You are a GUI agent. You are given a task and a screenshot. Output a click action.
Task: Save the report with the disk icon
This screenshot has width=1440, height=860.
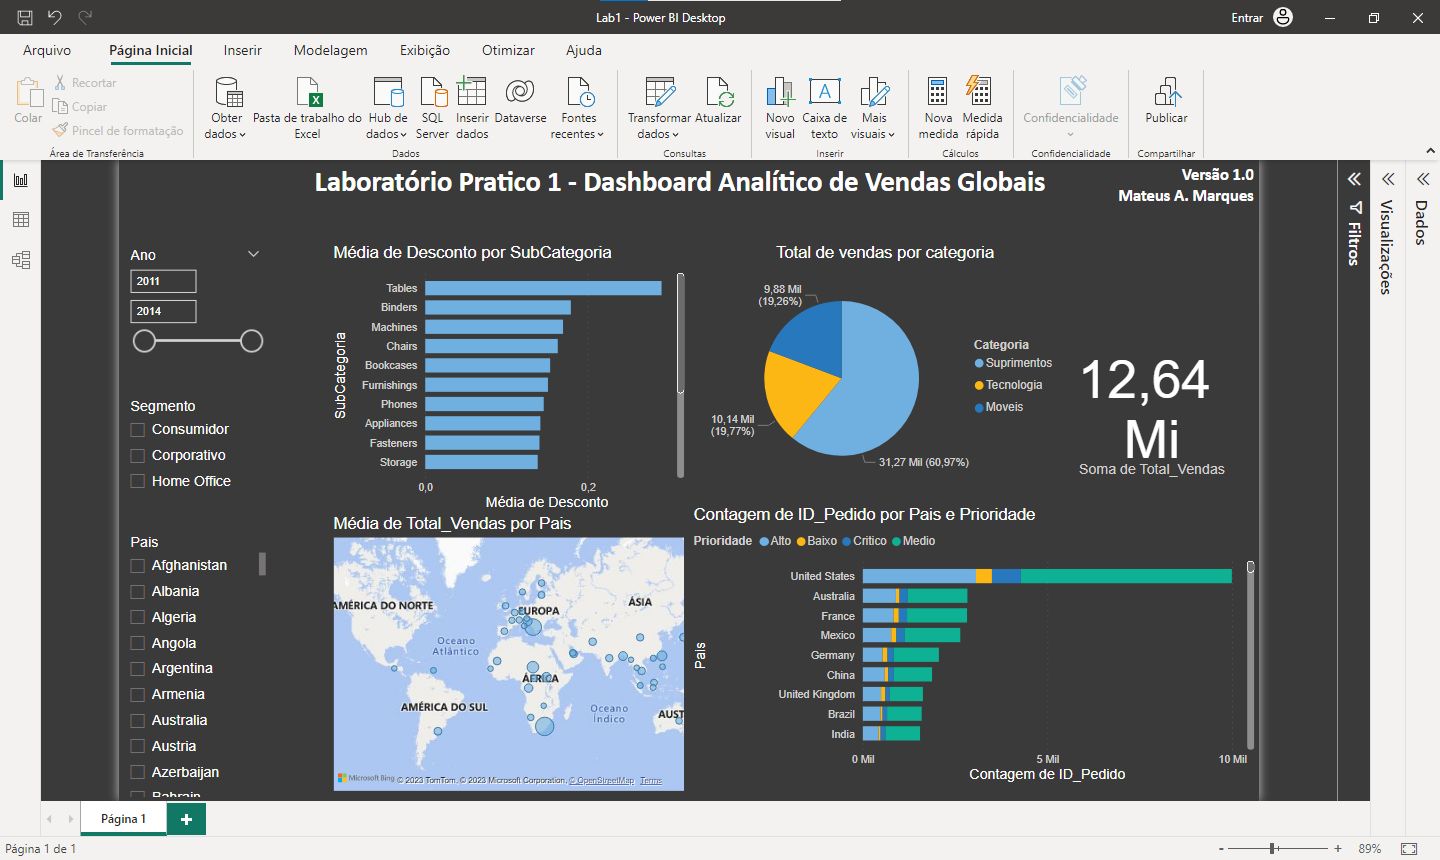click(25, 17)
